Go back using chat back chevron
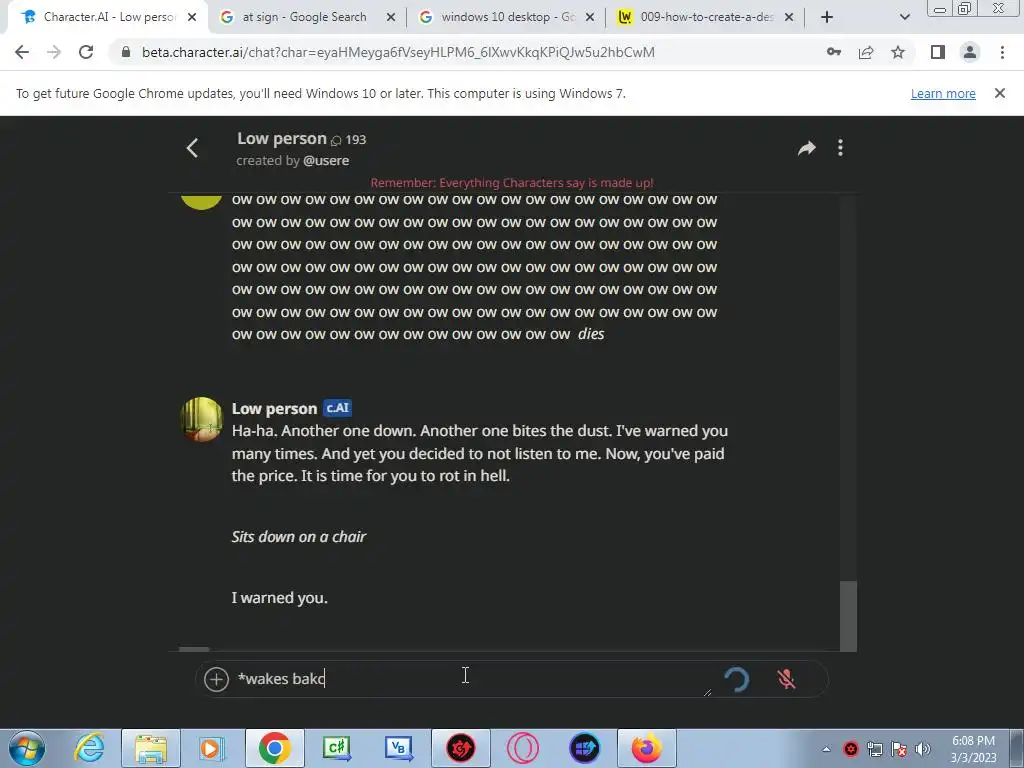Image resolution: width=1024 pixels, height=768 pixels. coord(192,148)
